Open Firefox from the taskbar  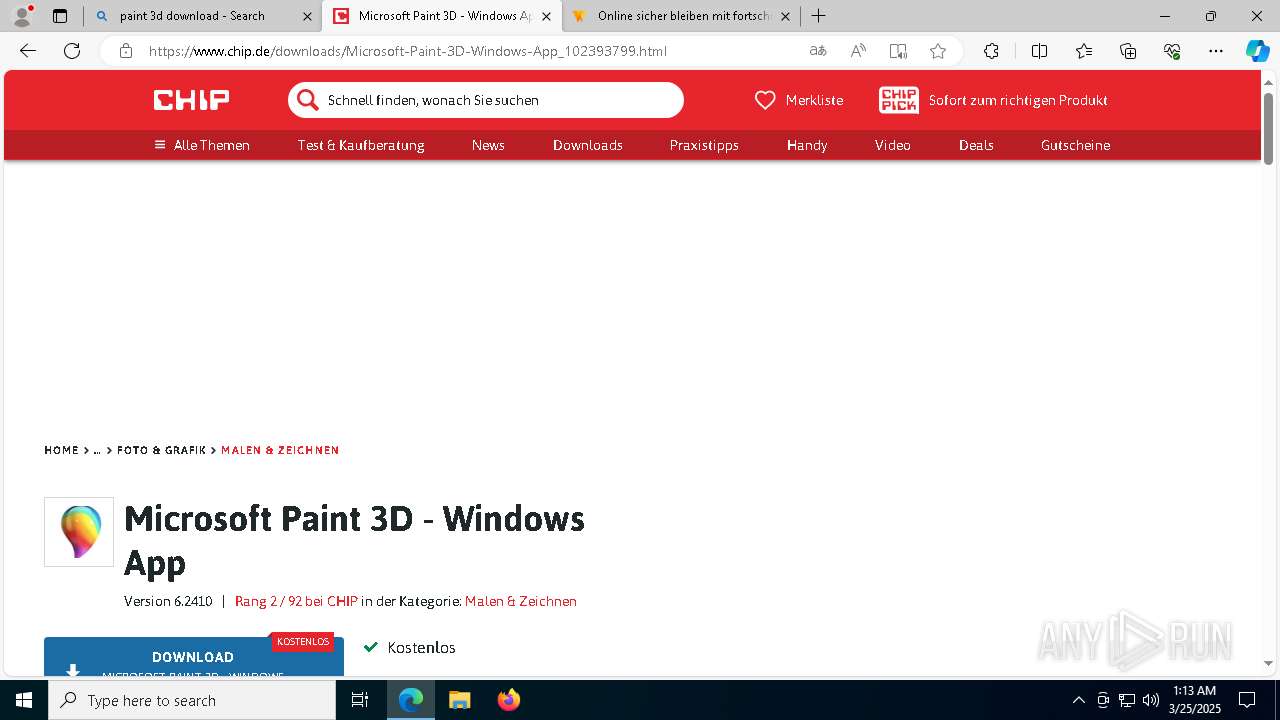click(x=508, y=700)
